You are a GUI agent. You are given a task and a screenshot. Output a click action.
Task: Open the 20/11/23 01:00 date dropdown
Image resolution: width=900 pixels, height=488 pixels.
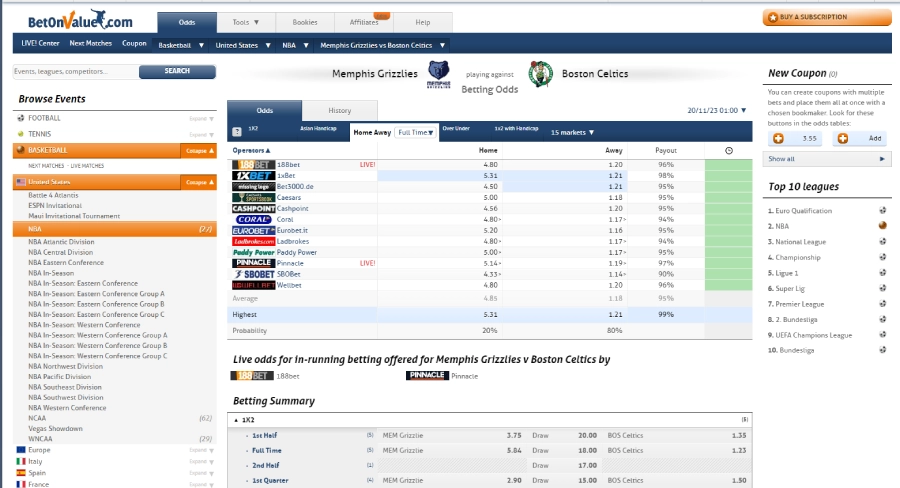pyautogui.click(x=717, y=110)
